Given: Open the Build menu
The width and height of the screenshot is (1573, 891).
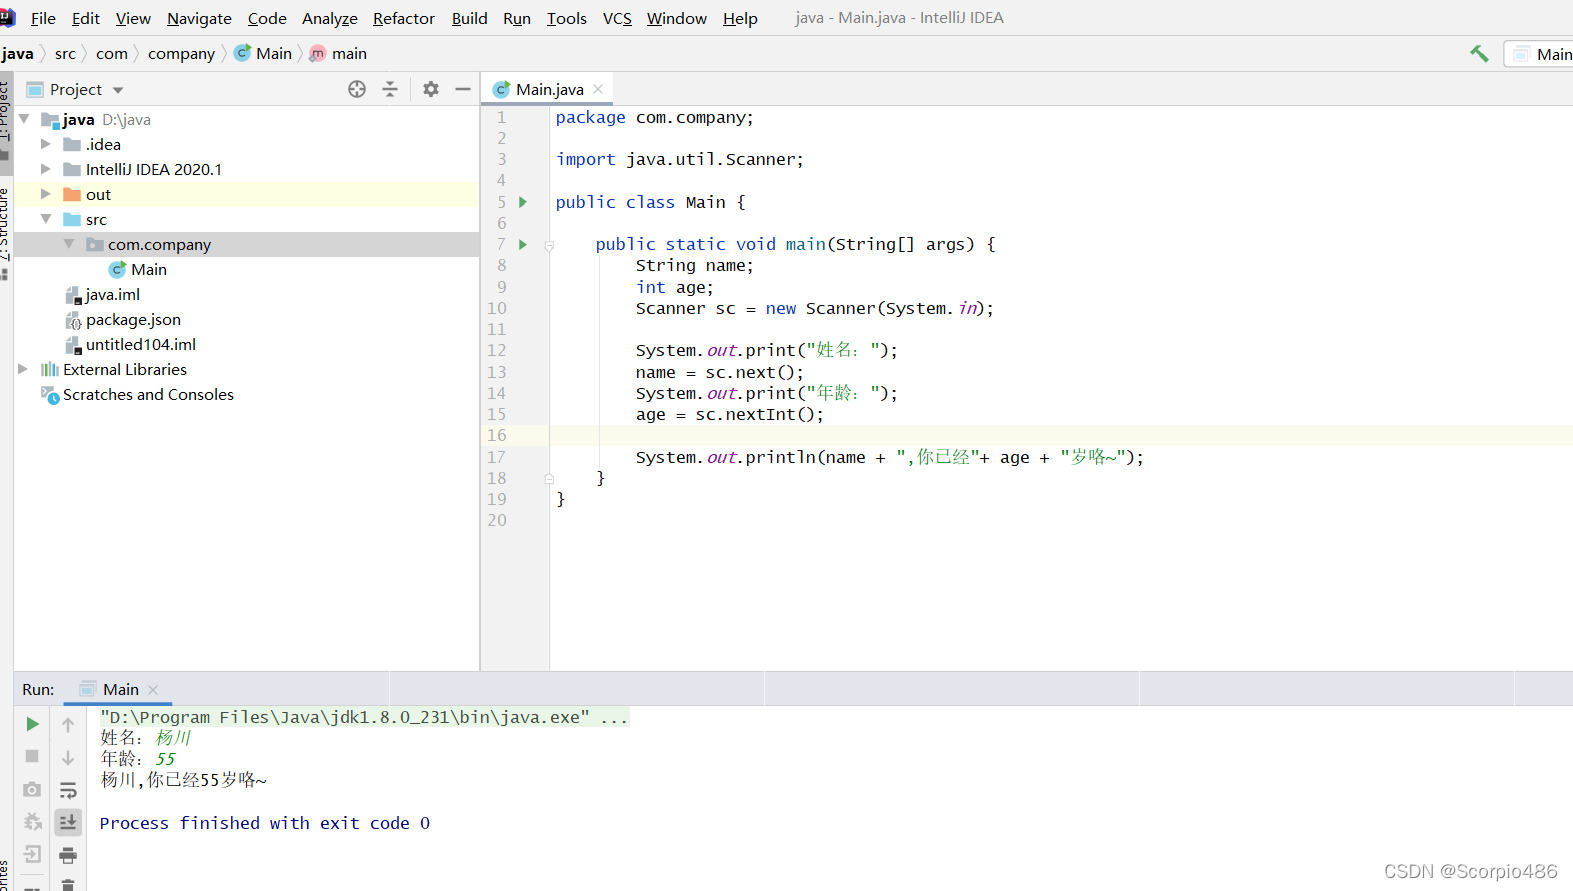Looking at the screenshot, I should (x=469, y=18).
